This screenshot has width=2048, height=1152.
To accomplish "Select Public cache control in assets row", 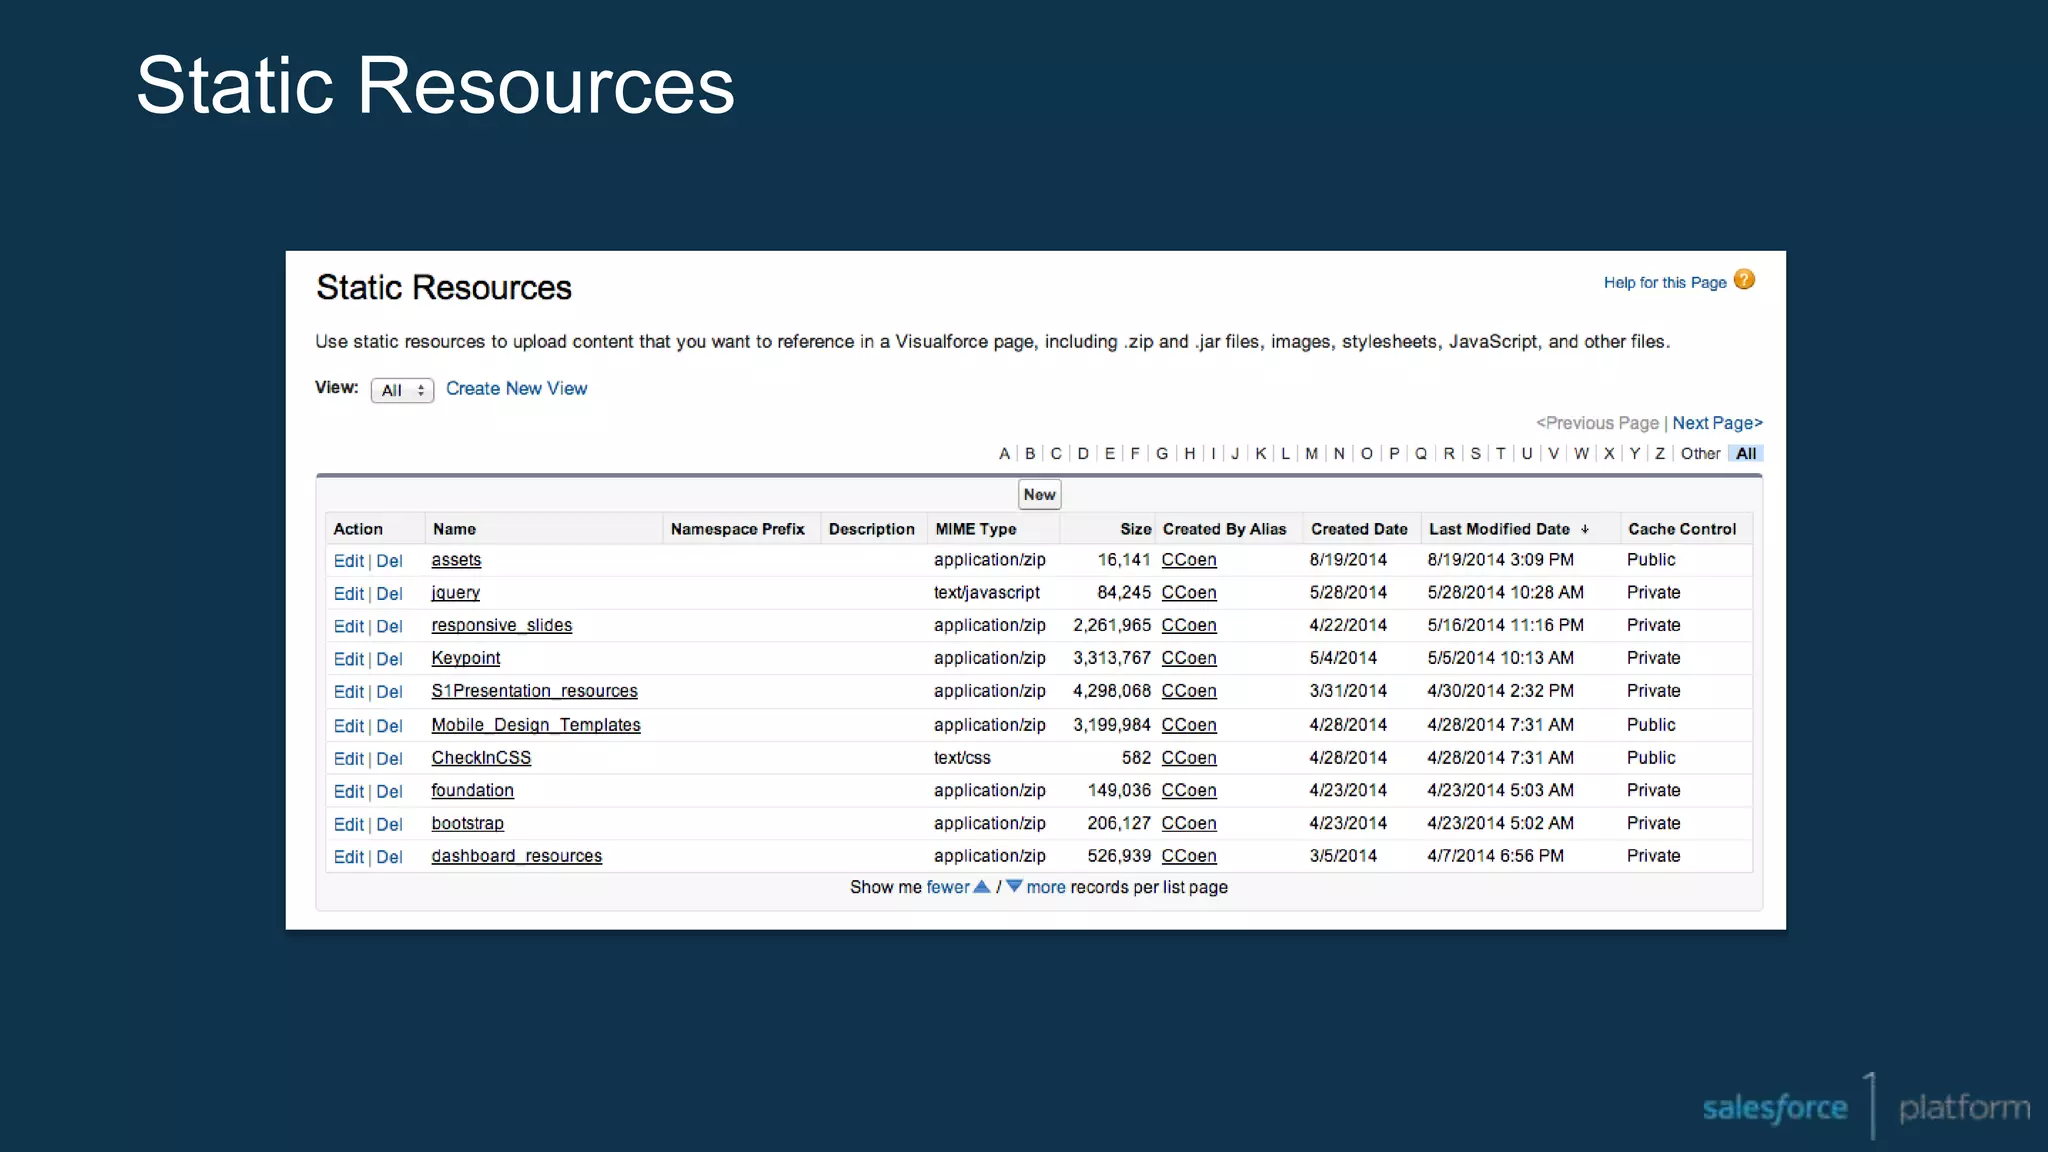I will click(x=1651, y=560).
